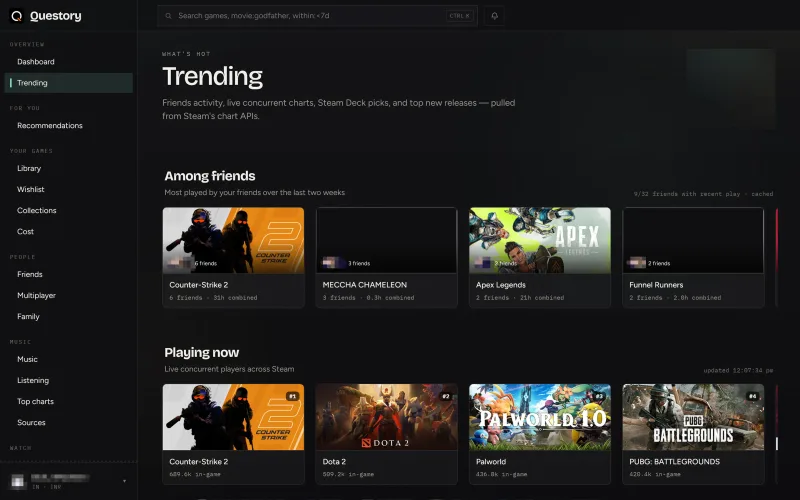The width and height of the screenshot is (800, 500).
Task: Expand the user account dropdown arrow
Action: (124, 481)
